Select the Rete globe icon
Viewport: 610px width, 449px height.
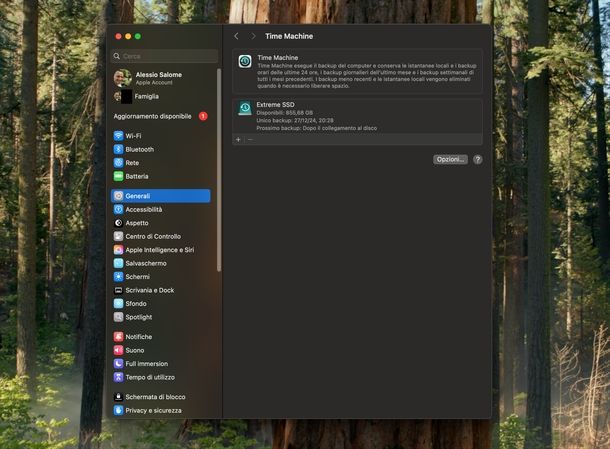coord(118,163)
